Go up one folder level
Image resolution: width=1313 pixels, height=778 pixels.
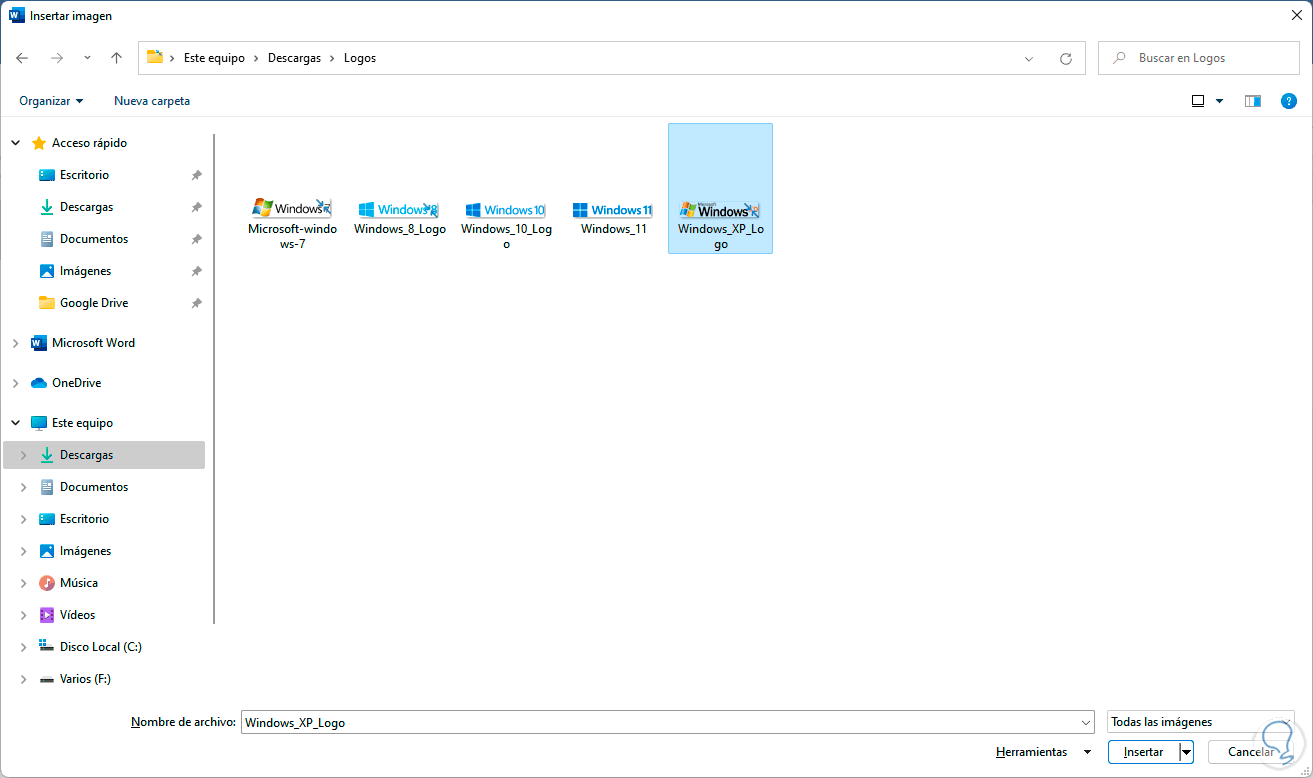coord(116,58)
